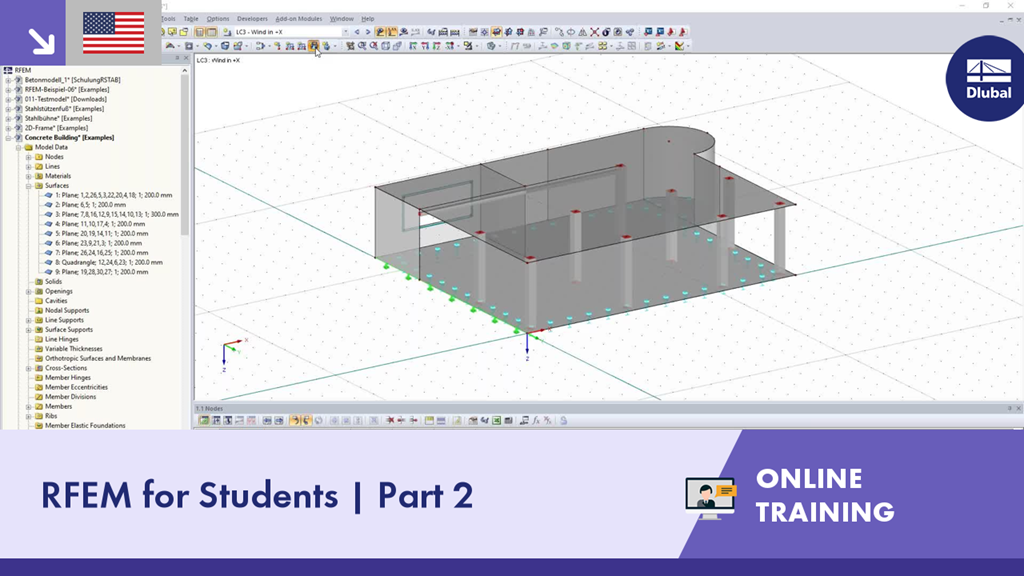1024x576 pixels.
Task: Select the Member Eccentricities folder
Action: [76, 387]
